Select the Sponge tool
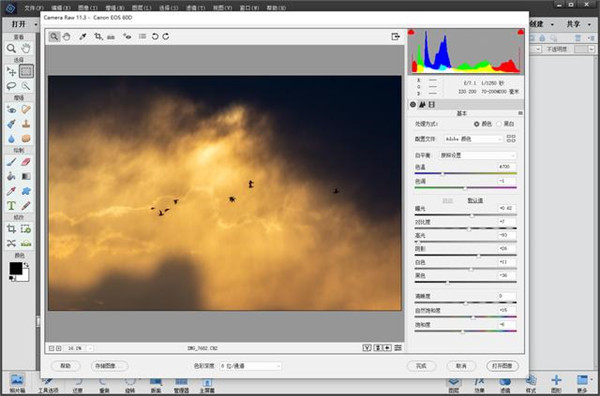 [26, 139]
